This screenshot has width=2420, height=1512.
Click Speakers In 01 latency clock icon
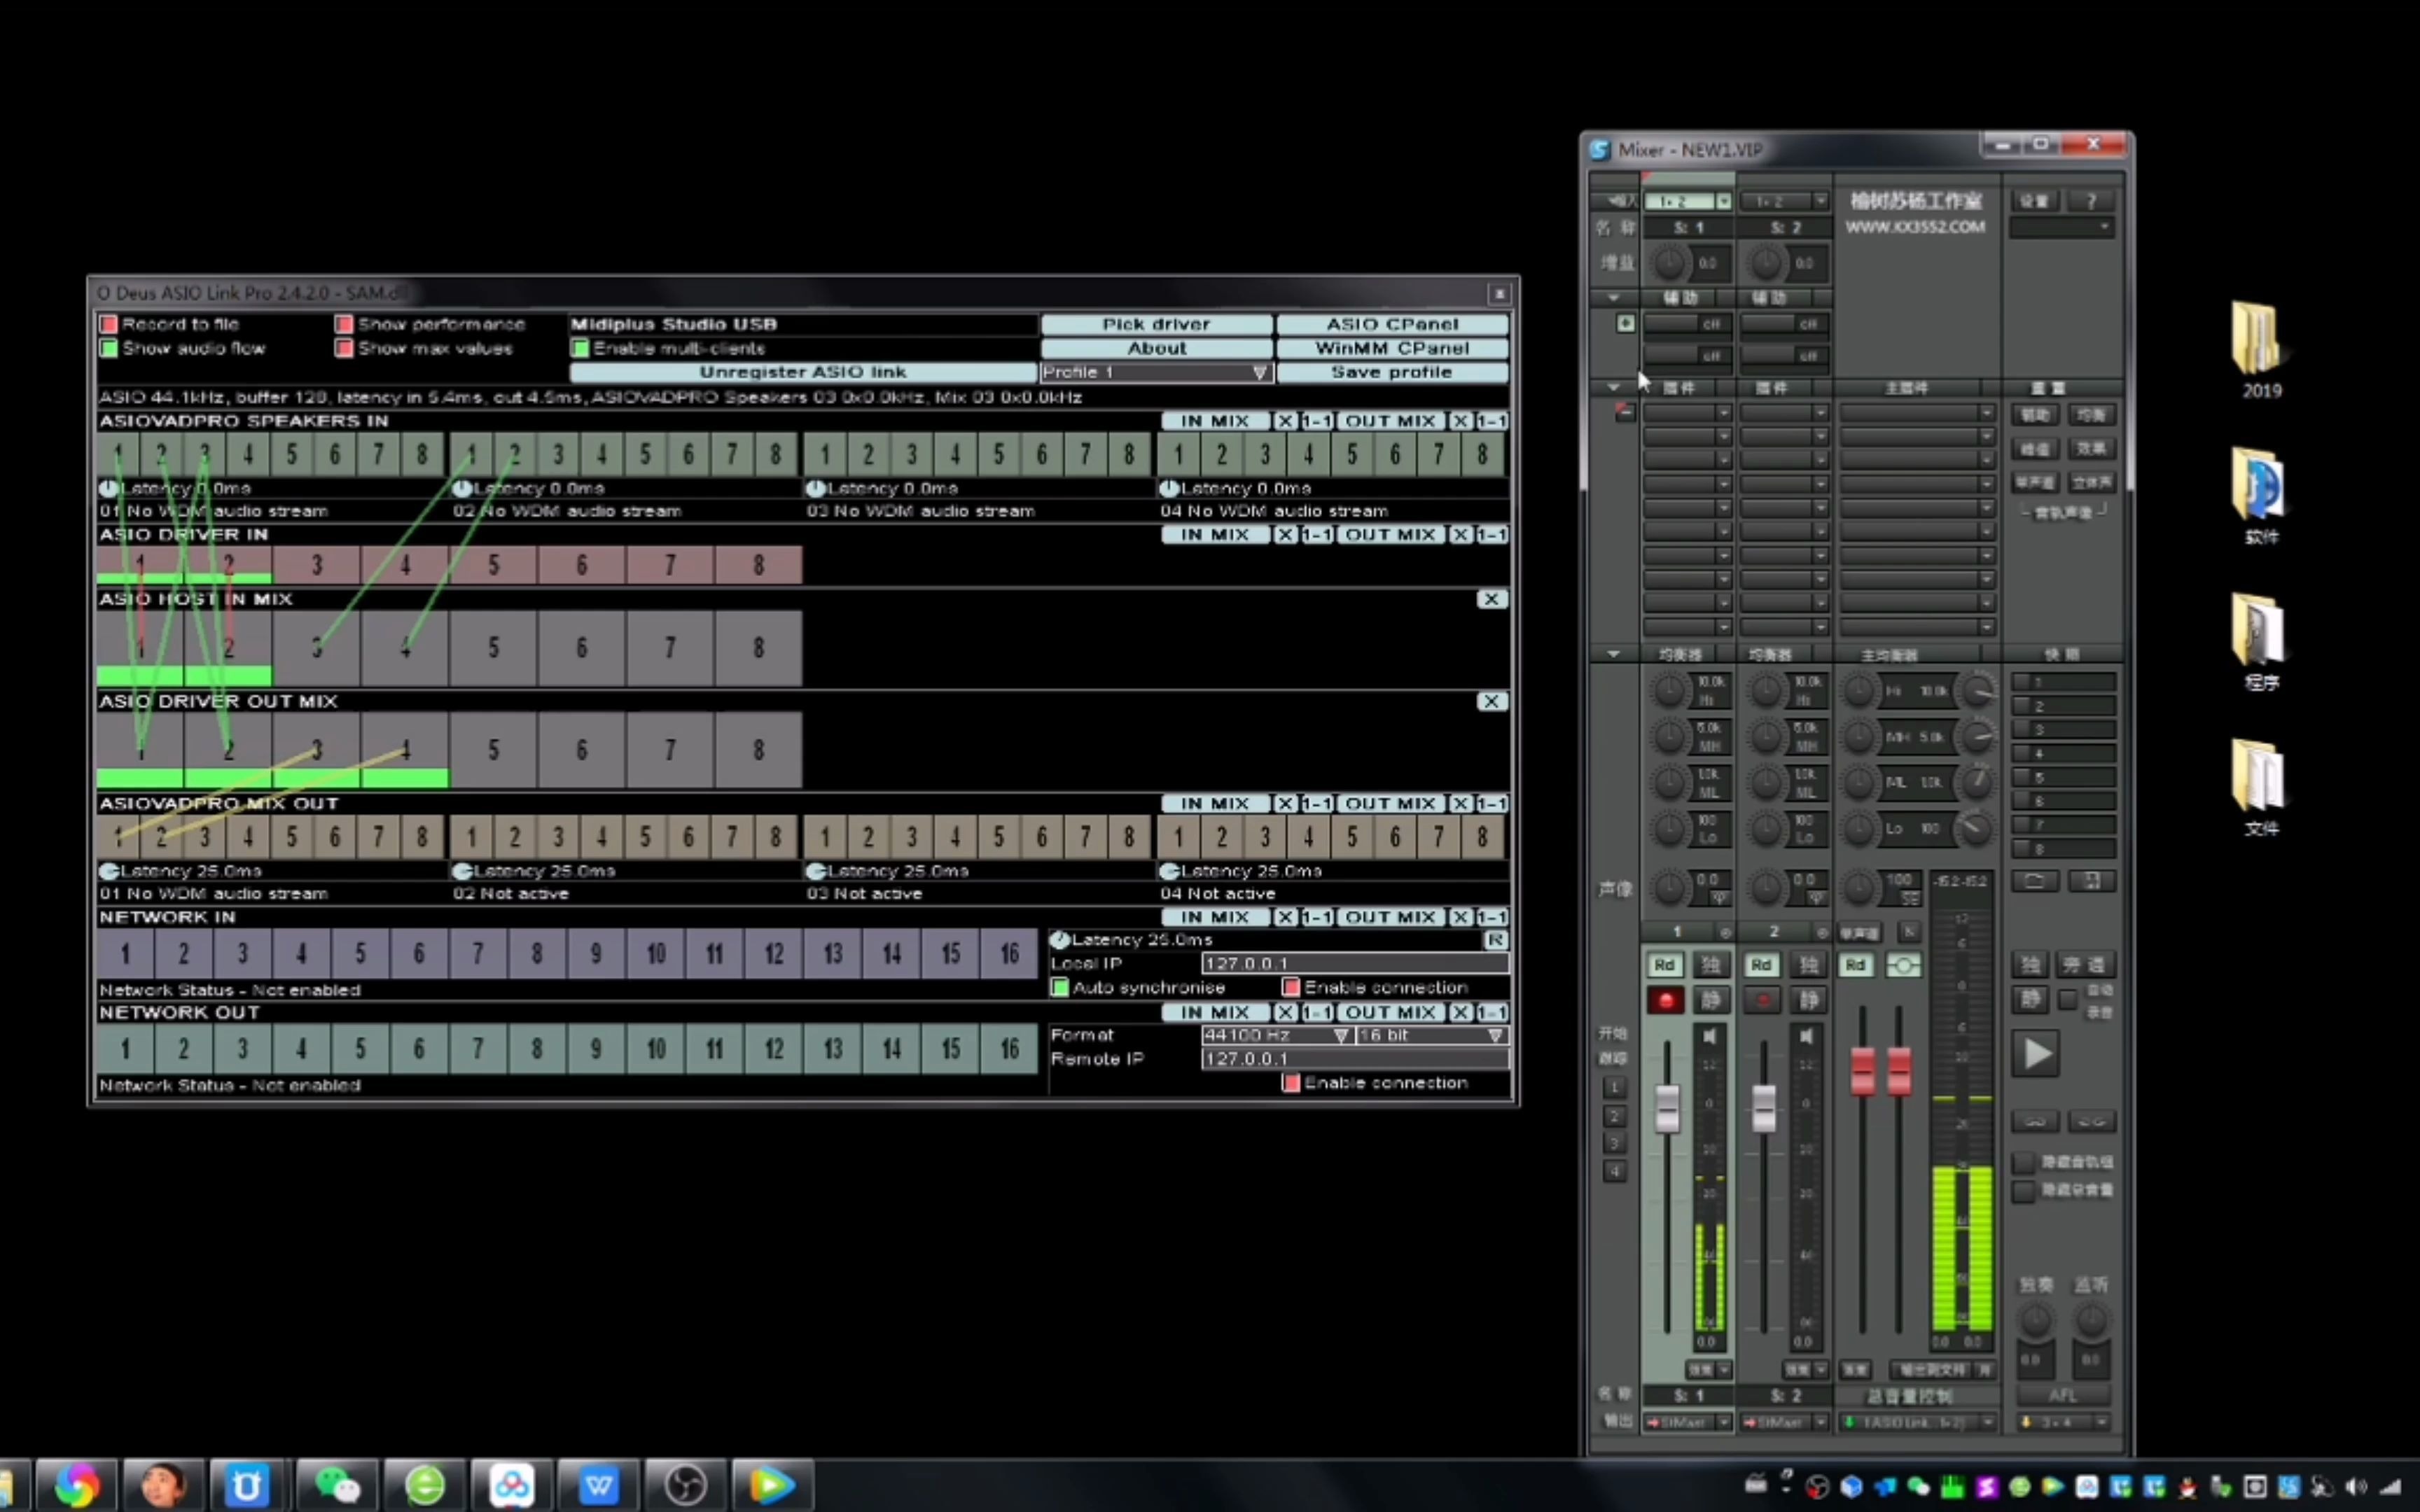tap(108, 488)
